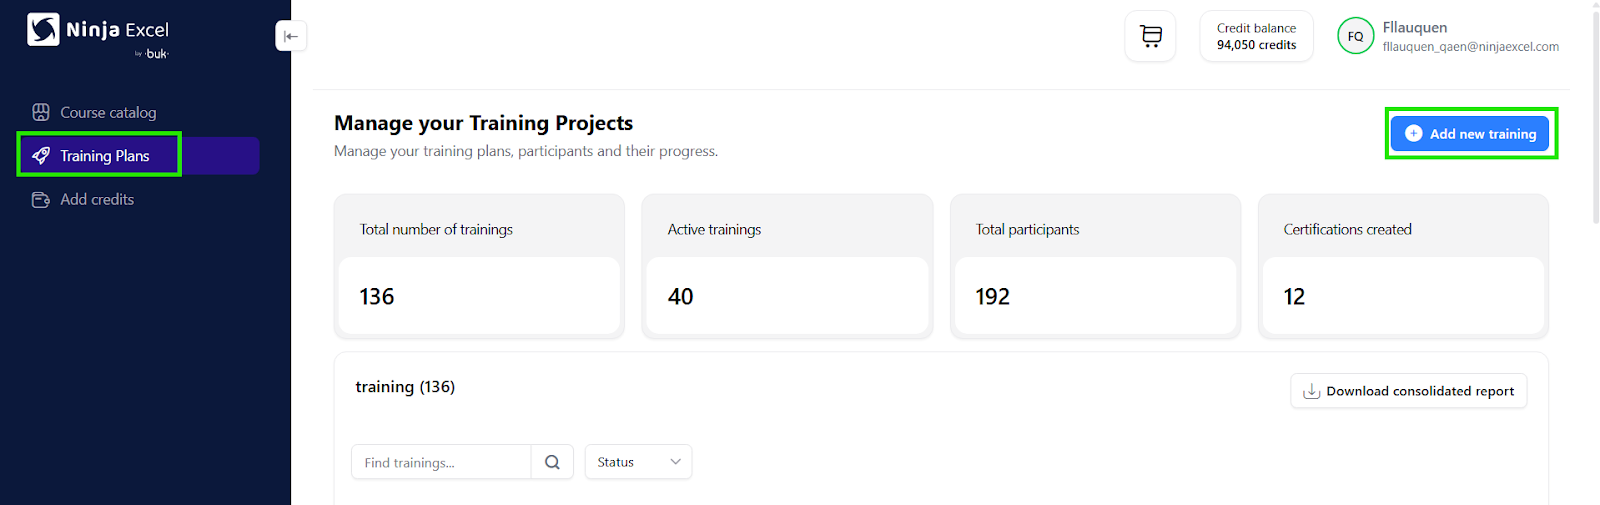Viewport: 1600px width, 505px height.
Task: Click the Course catalog sidebar icon
Action: [x=41, y=112]
